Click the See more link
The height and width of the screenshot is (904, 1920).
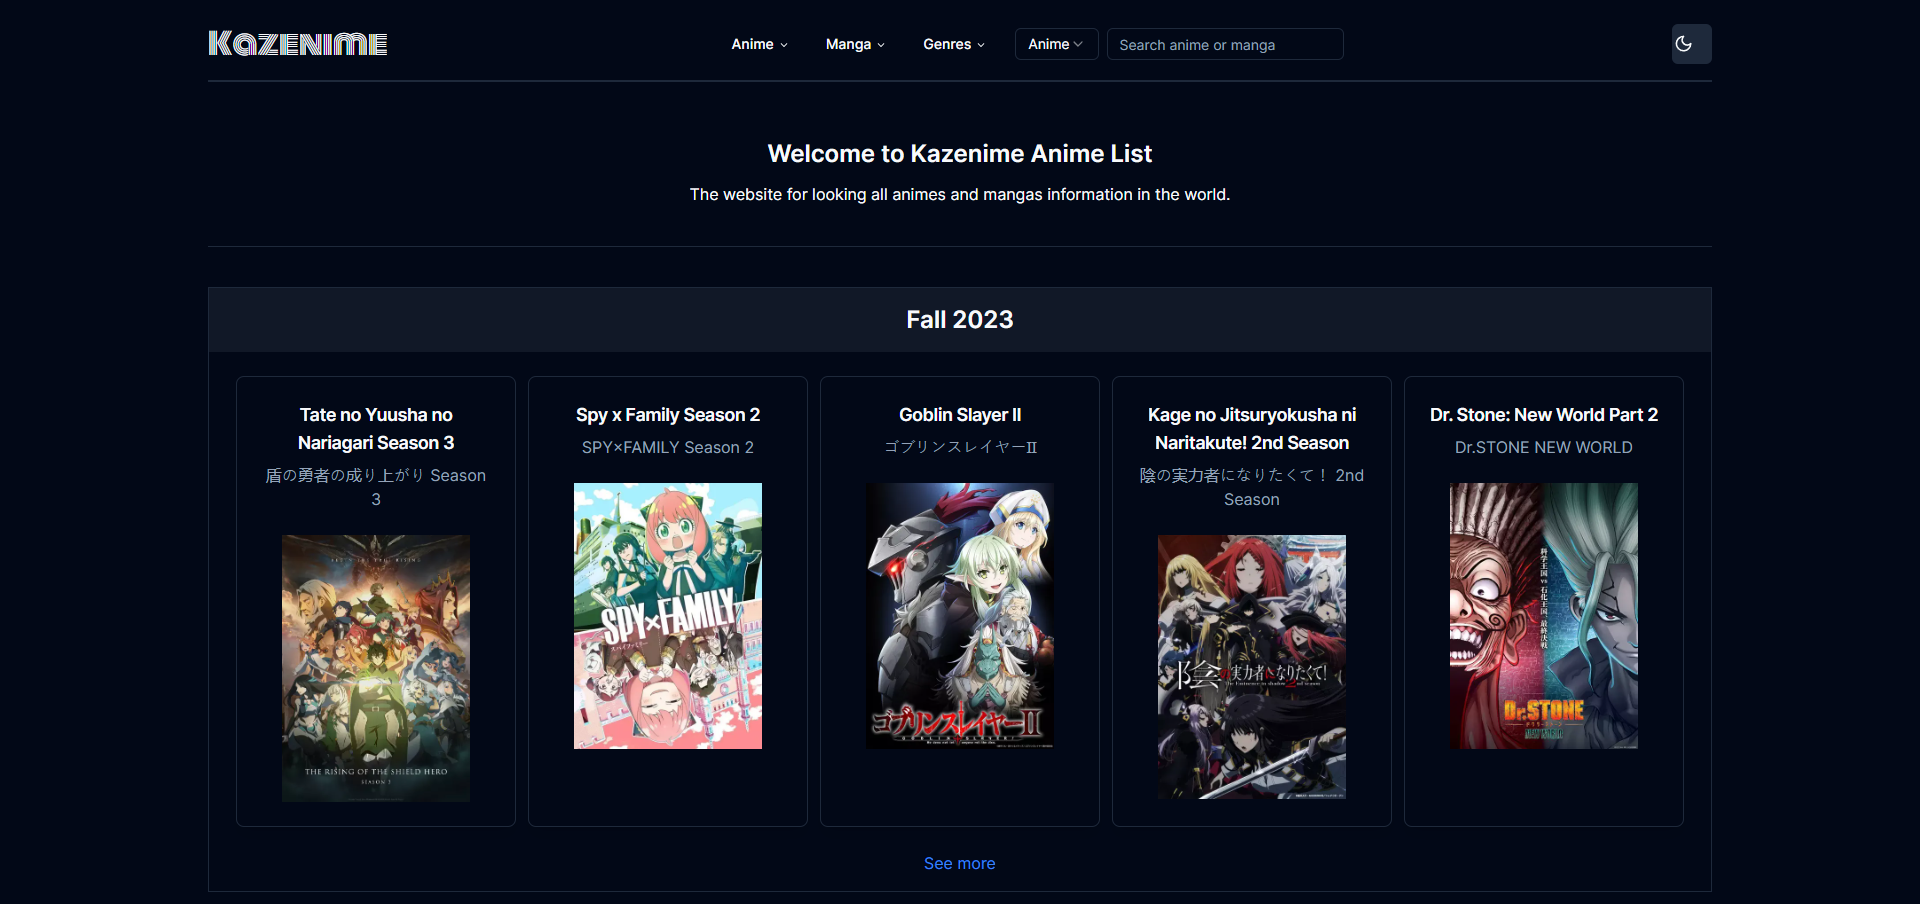[x=959, y=863]
